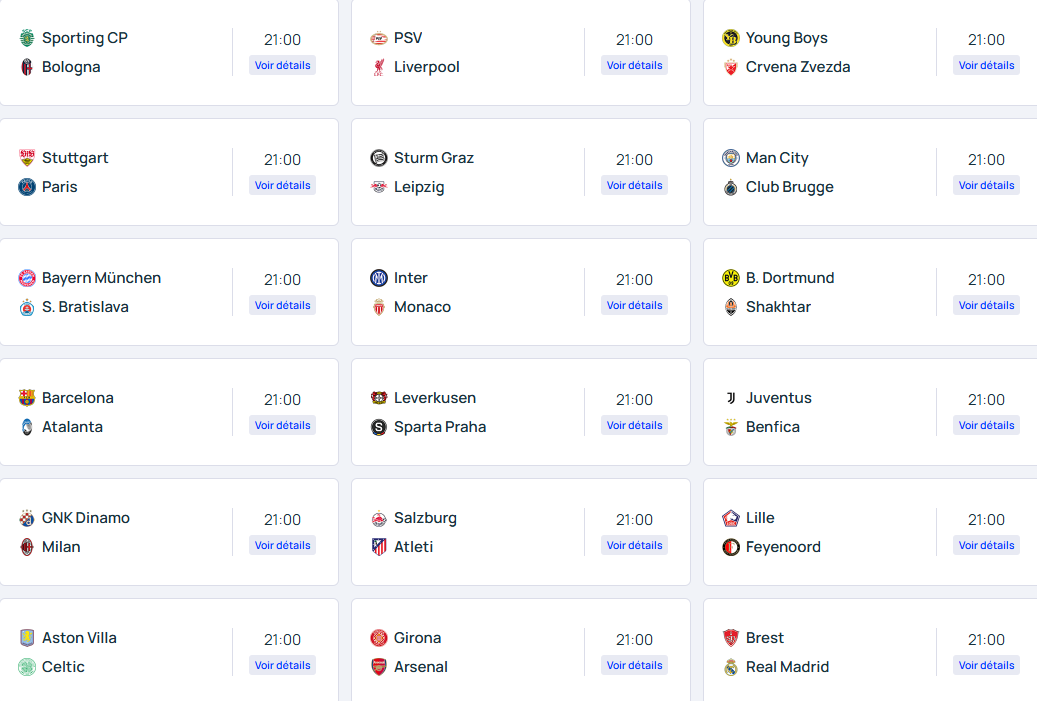The image size is (1037, 701).
Task: Open Voir détails for PSV vs Liverpool
Action: tap(634, 65)
